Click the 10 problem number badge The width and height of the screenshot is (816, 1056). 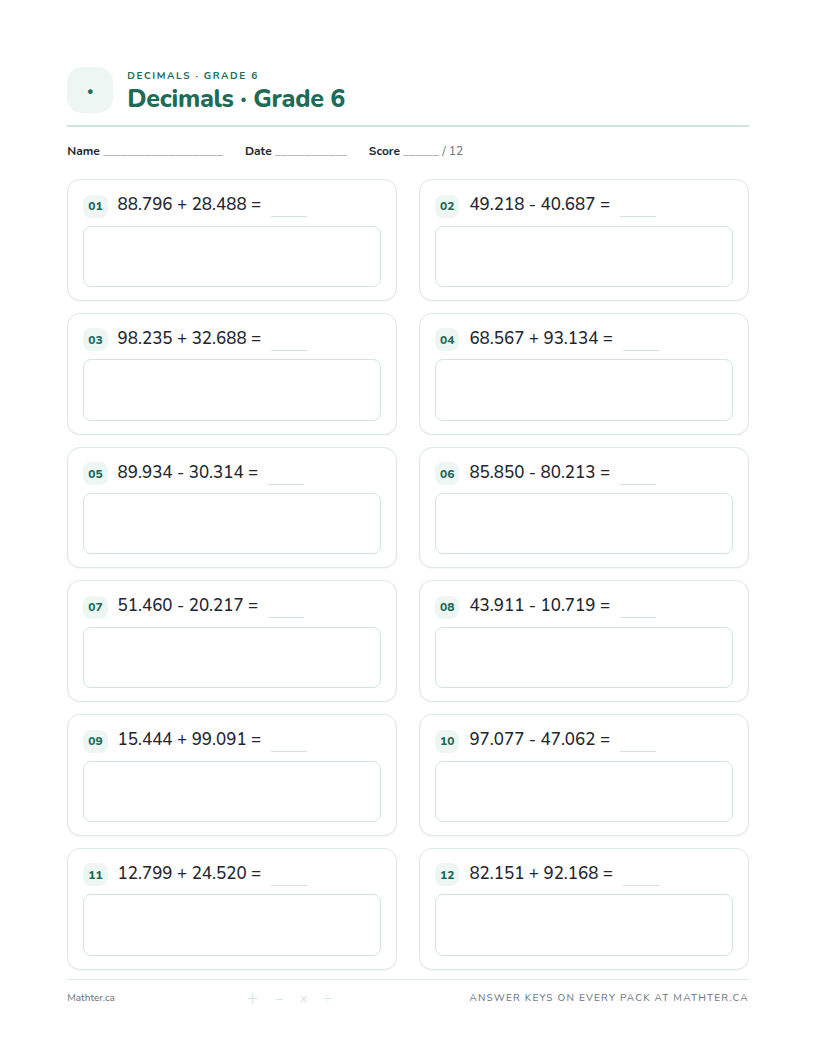pyautogui.click(x=447, y=741)
